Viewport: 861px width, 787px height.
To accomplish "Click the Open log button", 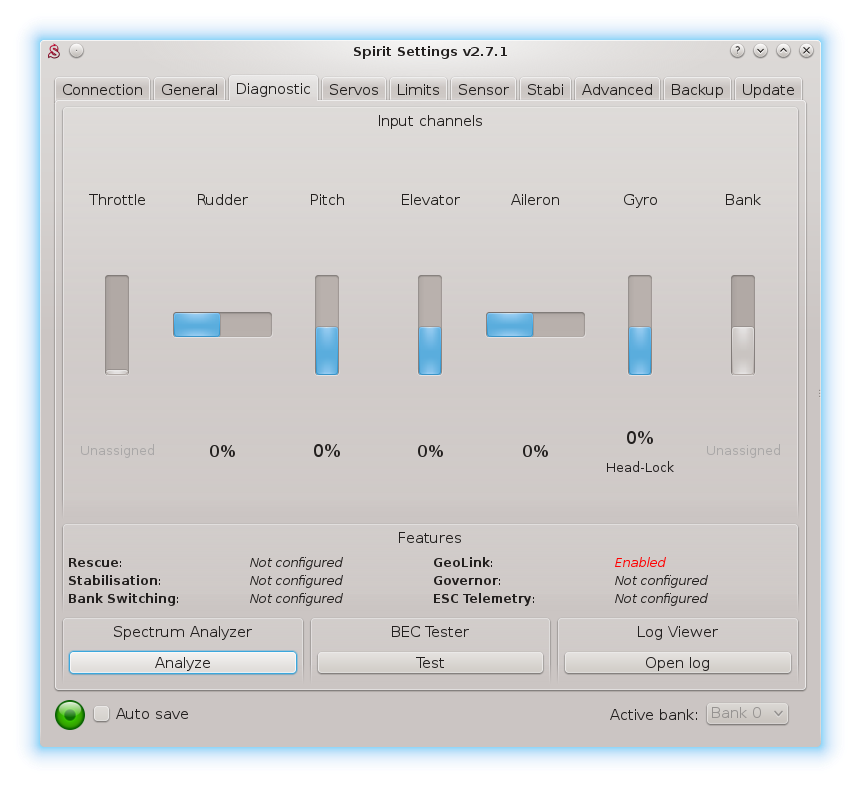I will (677, 663).
